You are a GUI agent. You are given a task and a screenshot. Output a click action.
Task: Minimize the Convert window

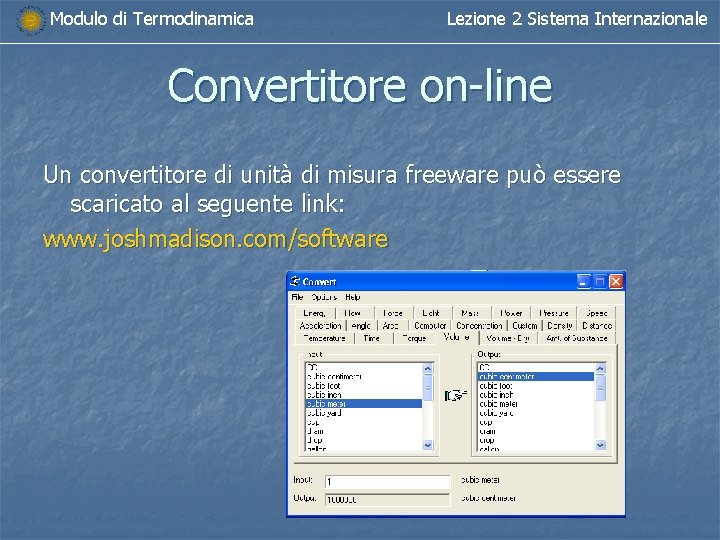[x=583, y=281]
